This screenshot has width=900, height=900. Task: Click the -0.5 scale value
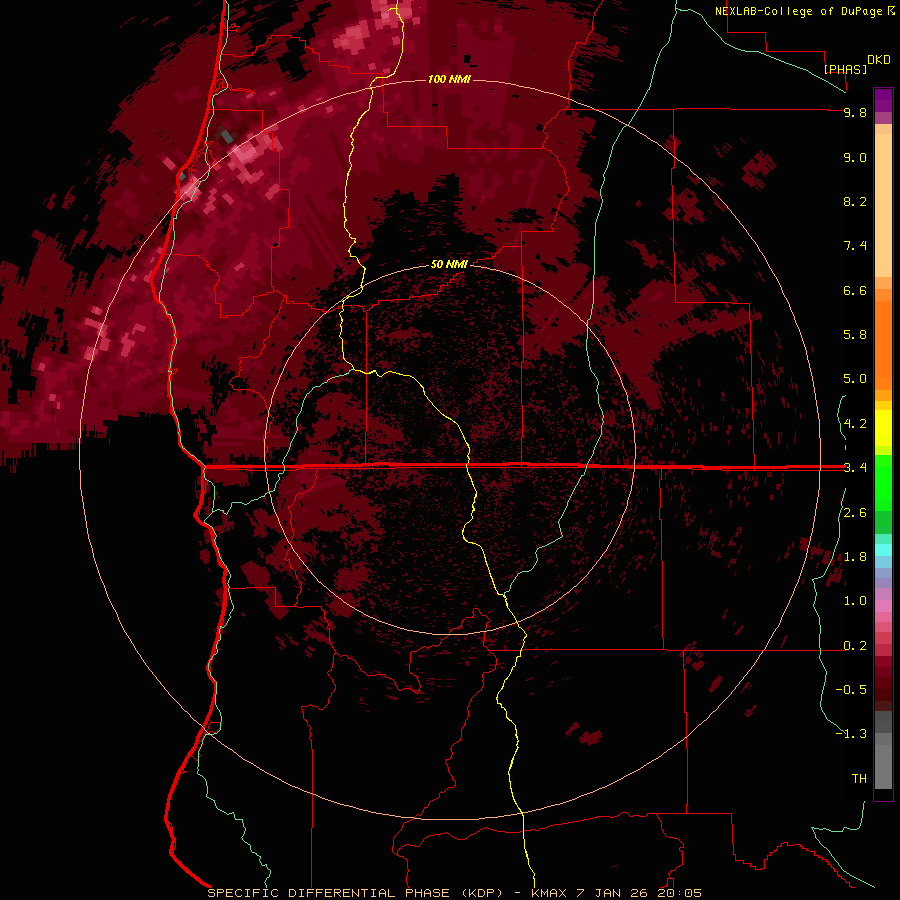(851, 690)
